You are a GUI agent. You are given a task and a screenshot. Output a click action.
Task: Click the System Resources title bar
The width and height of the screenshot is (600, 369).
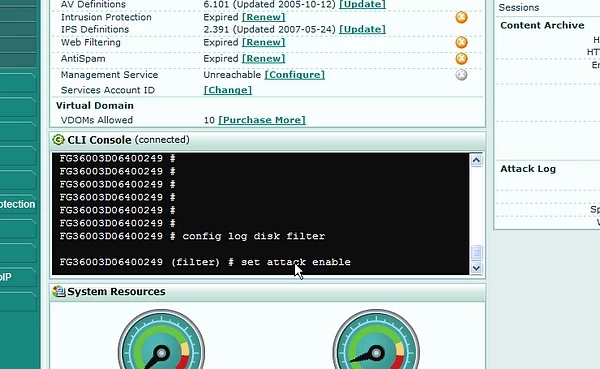pos(268,292)
